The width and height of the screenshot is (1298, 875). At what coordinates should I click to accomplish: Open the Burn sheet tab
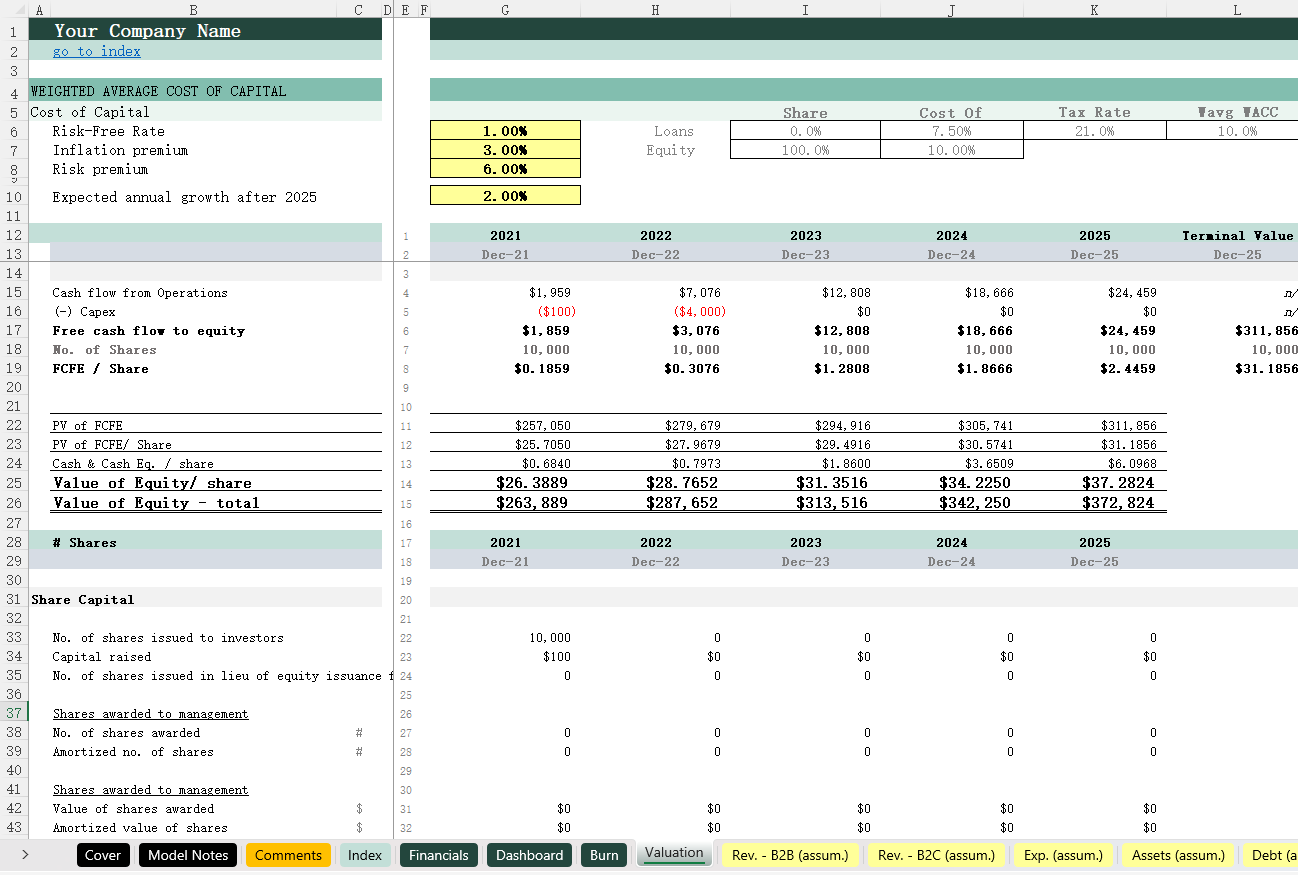point(604,855)
